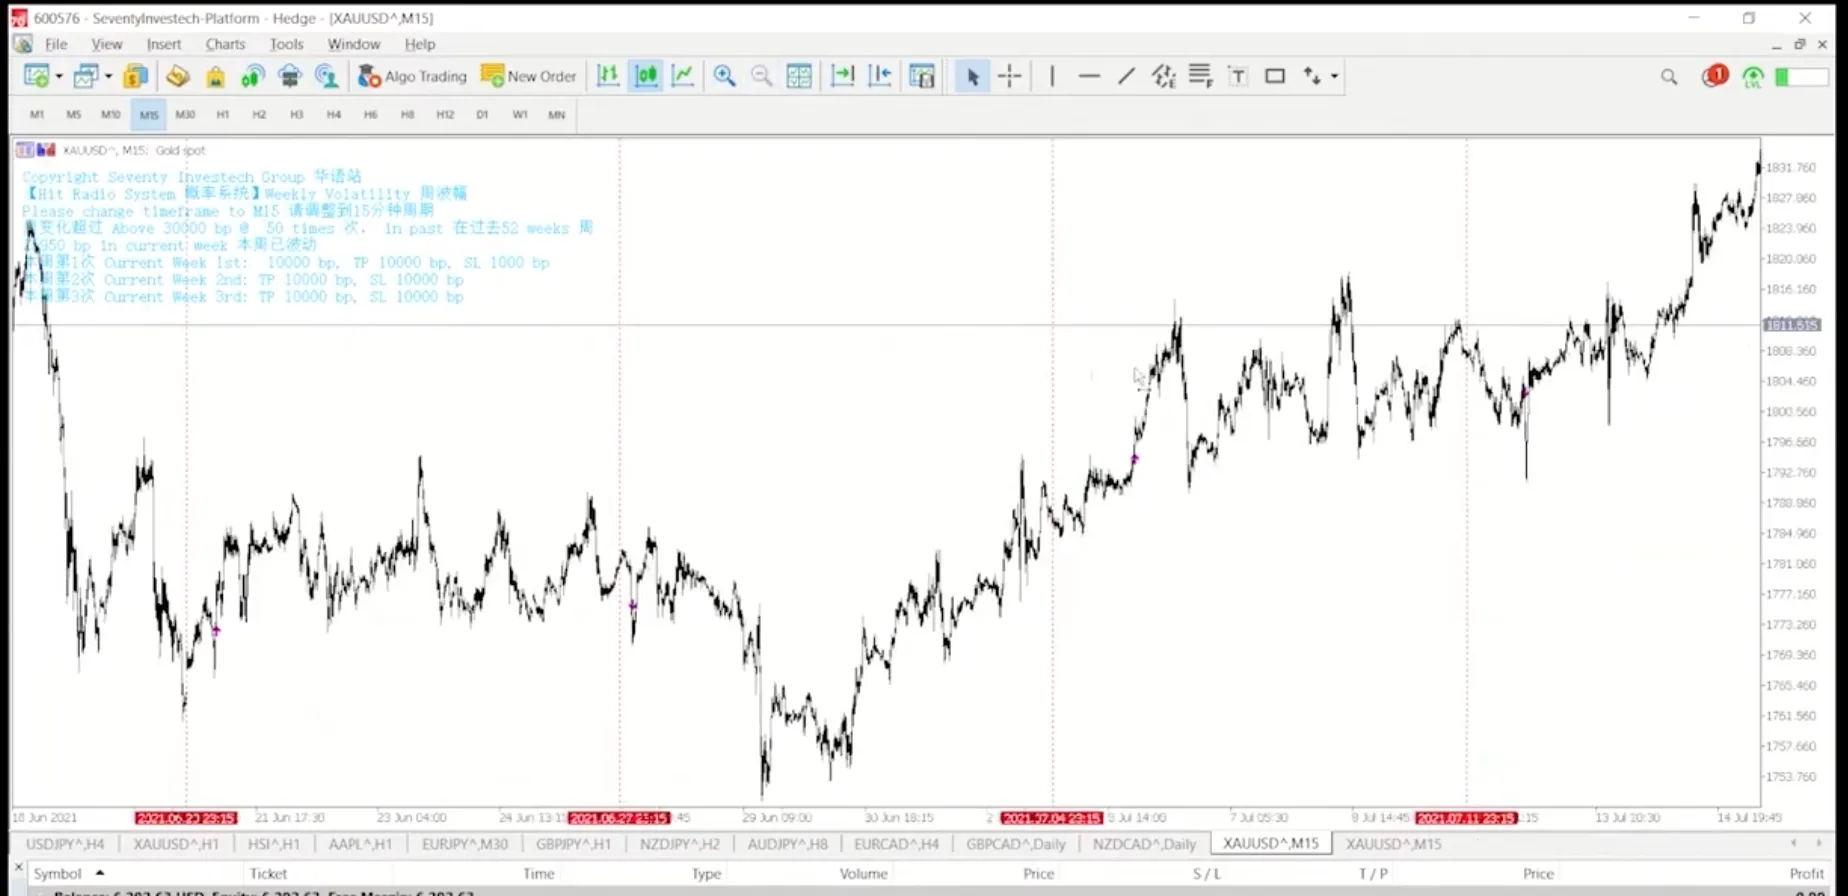Image resolution: width=1848 pixels, height=896 pixels.
Task: Expand the arrows tool dropdown
Action: pyautogui.click(x=1334, y=77)
